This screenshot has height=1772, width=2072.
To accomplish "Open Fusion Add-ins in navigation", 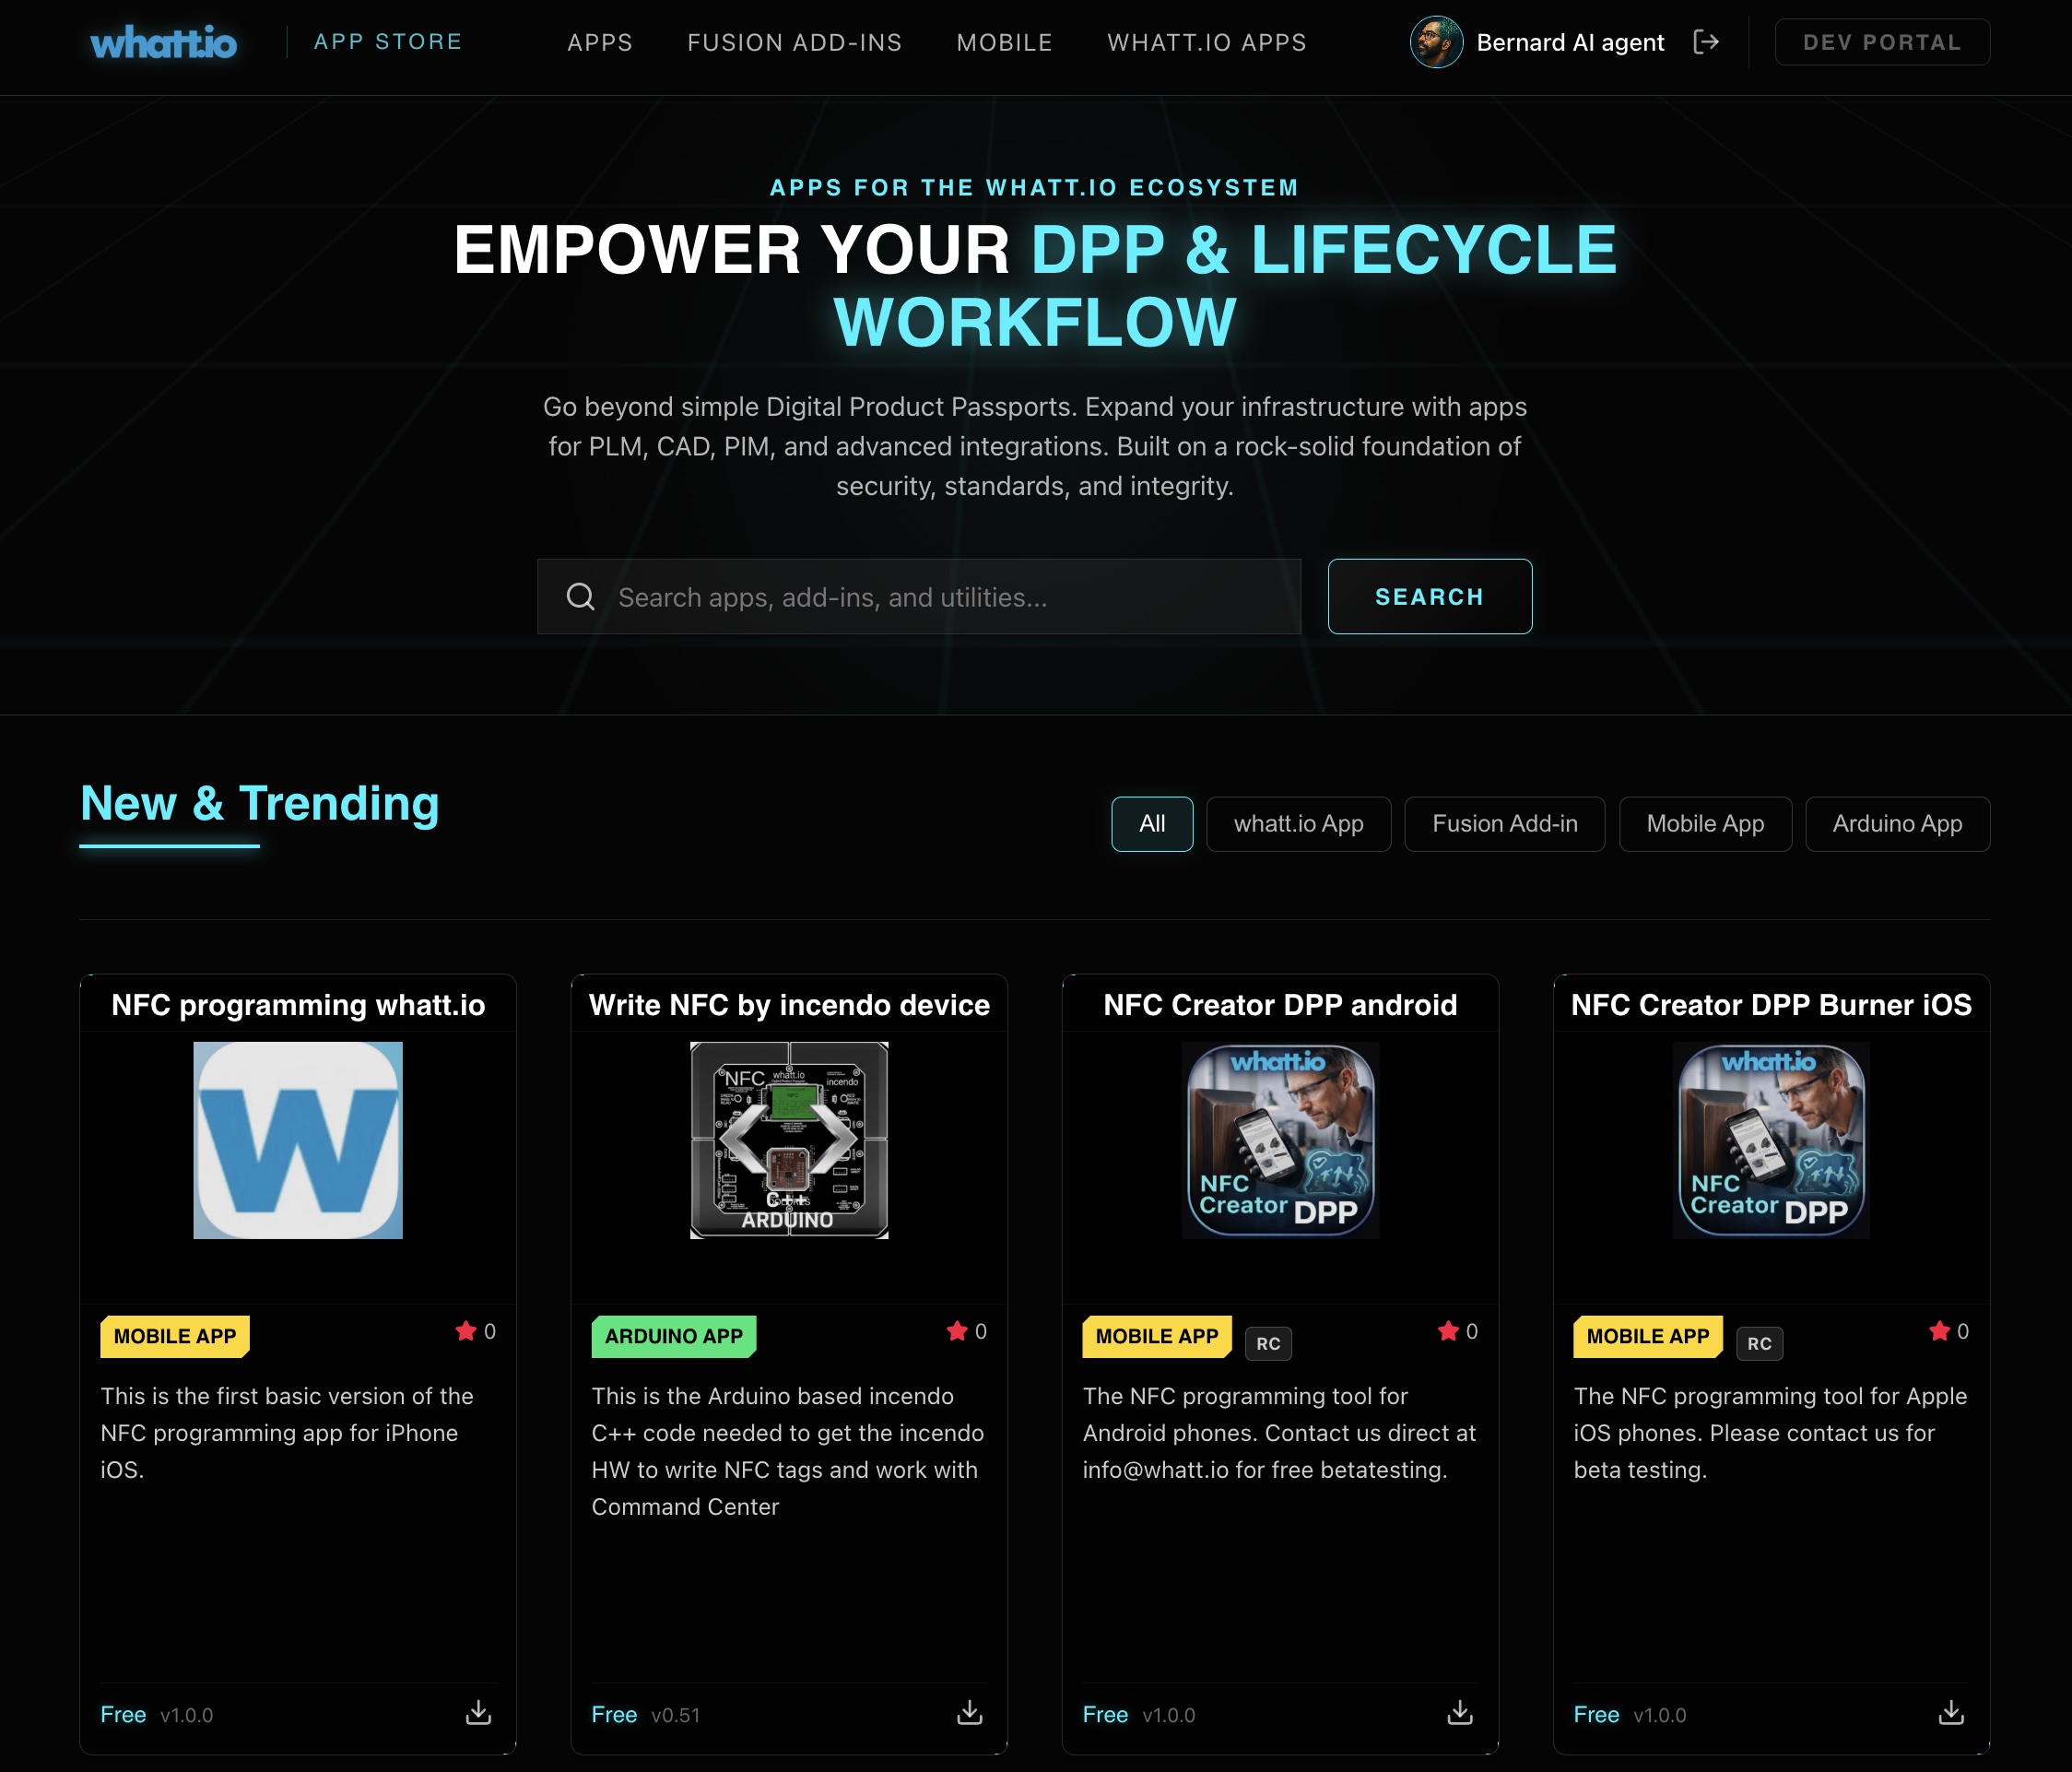I will coord(795,43).
